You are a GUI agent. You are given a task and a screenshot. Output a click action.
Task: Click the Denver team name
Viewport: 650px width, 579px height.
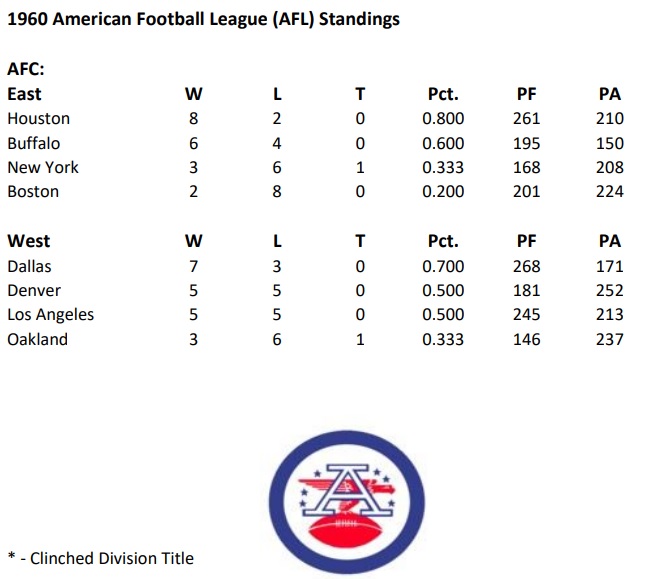[x=33, y=290]
